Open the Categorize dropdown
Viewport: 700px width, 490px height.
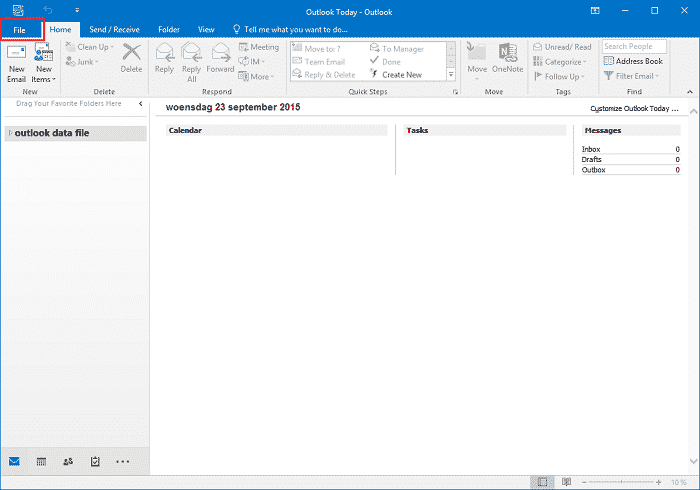pyautogui.click(x=560, y=62)
